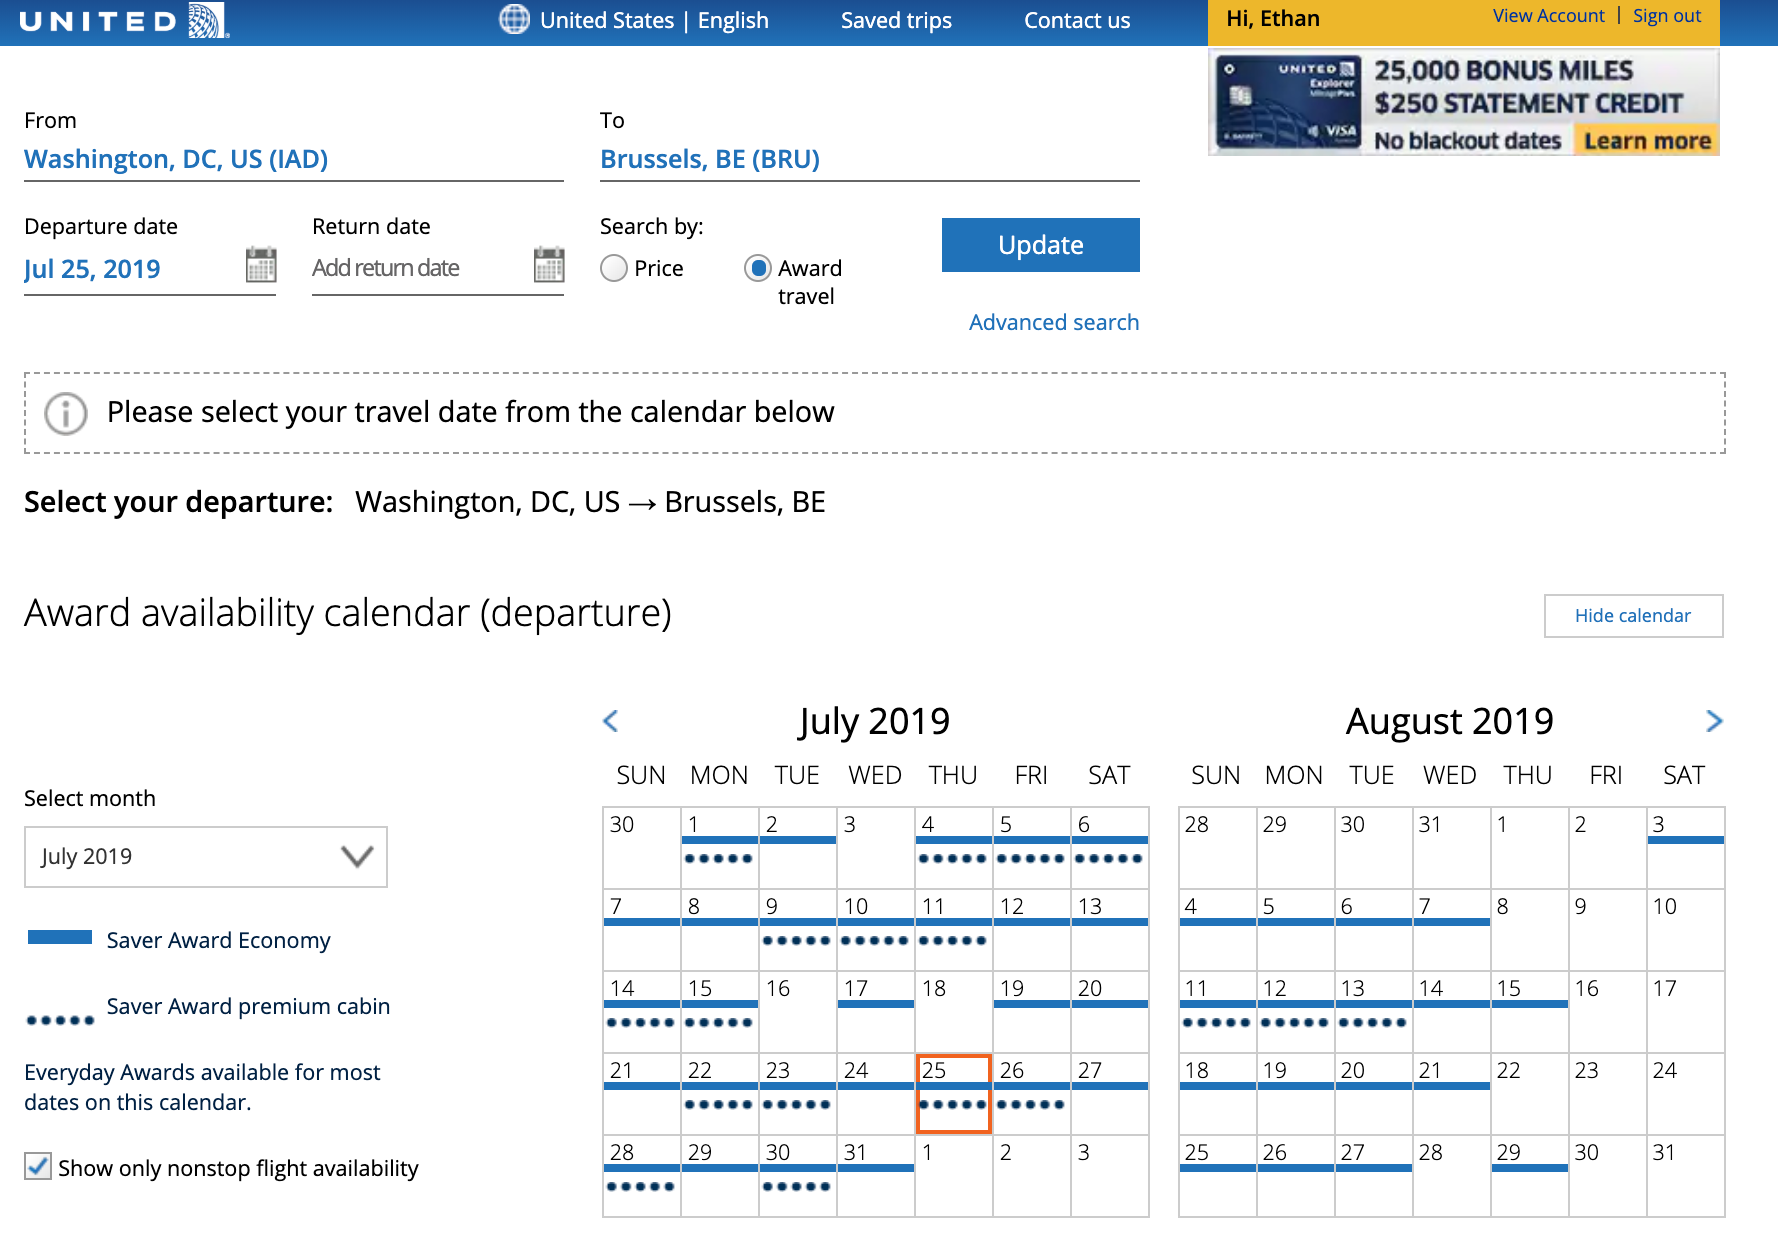Click the info icon in notice box
The image size is (1778, 1240).
coord(66,413)
